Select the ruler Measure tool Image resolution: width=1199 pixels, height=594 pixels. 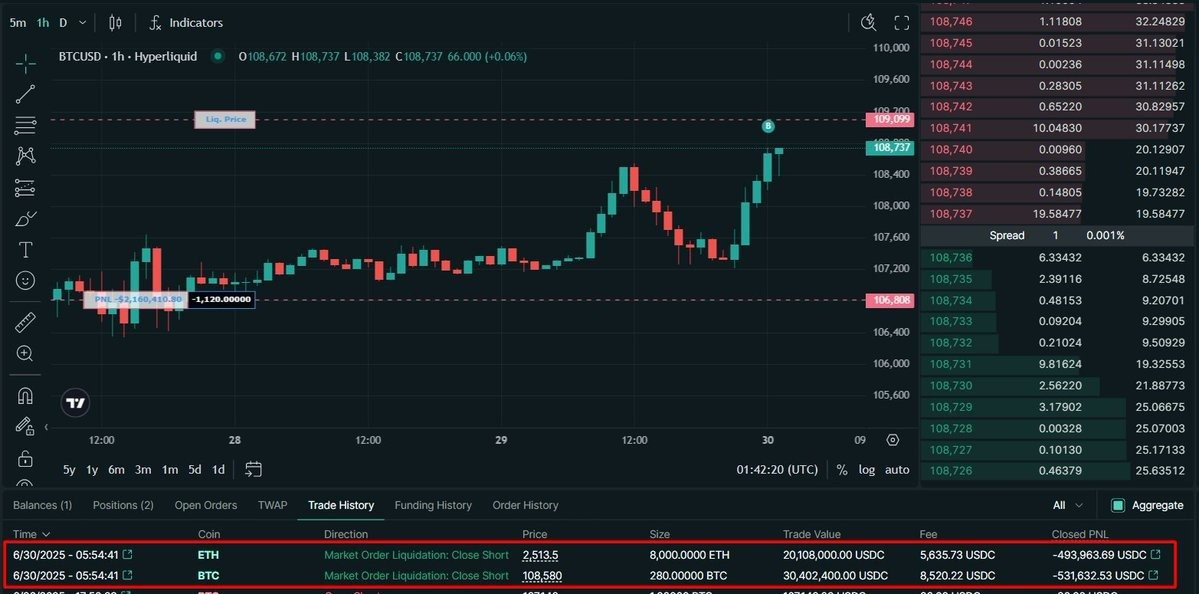coord(25,323)
